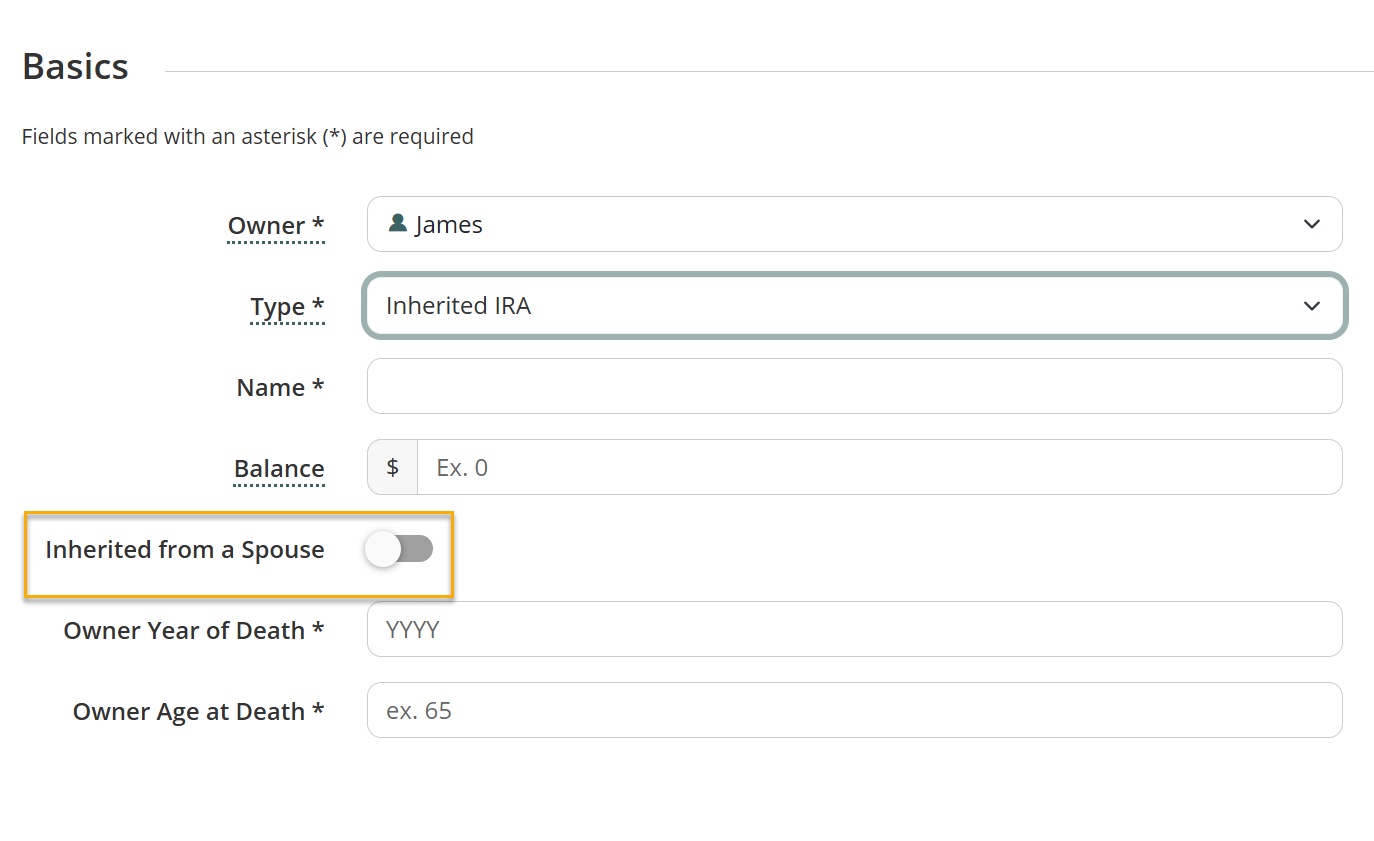Screen dimensions: 1374x841
Task: Click the Owner Year of Death label
Action: click(x=194, y=630)
